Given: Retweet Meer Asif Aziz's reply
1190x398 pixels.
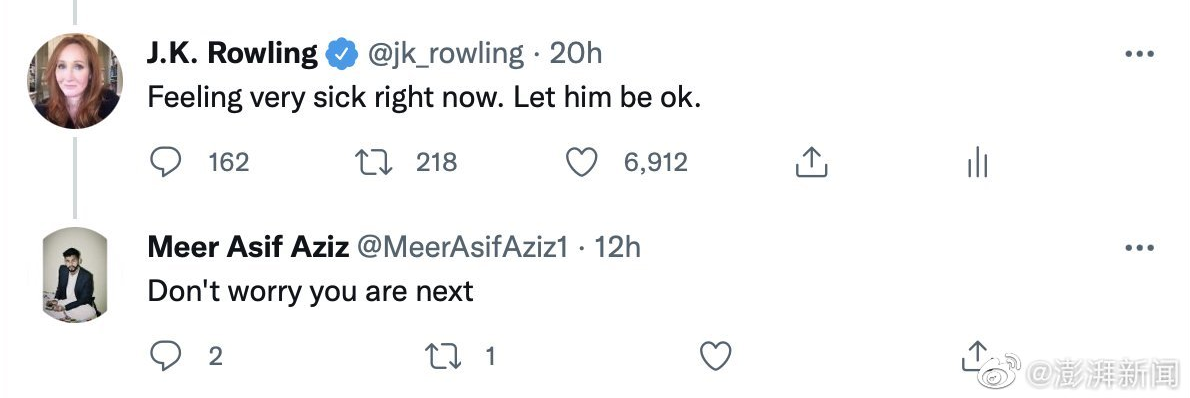Looking at the screenshot, I should coord(443,355).
